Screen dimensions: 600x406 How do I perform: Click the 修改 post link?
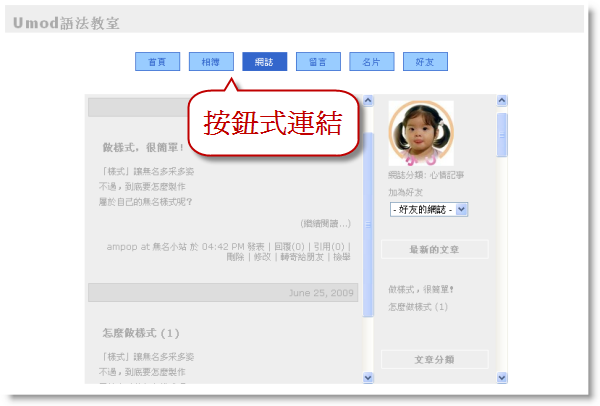pyautogui.click(x=262, y=257)
